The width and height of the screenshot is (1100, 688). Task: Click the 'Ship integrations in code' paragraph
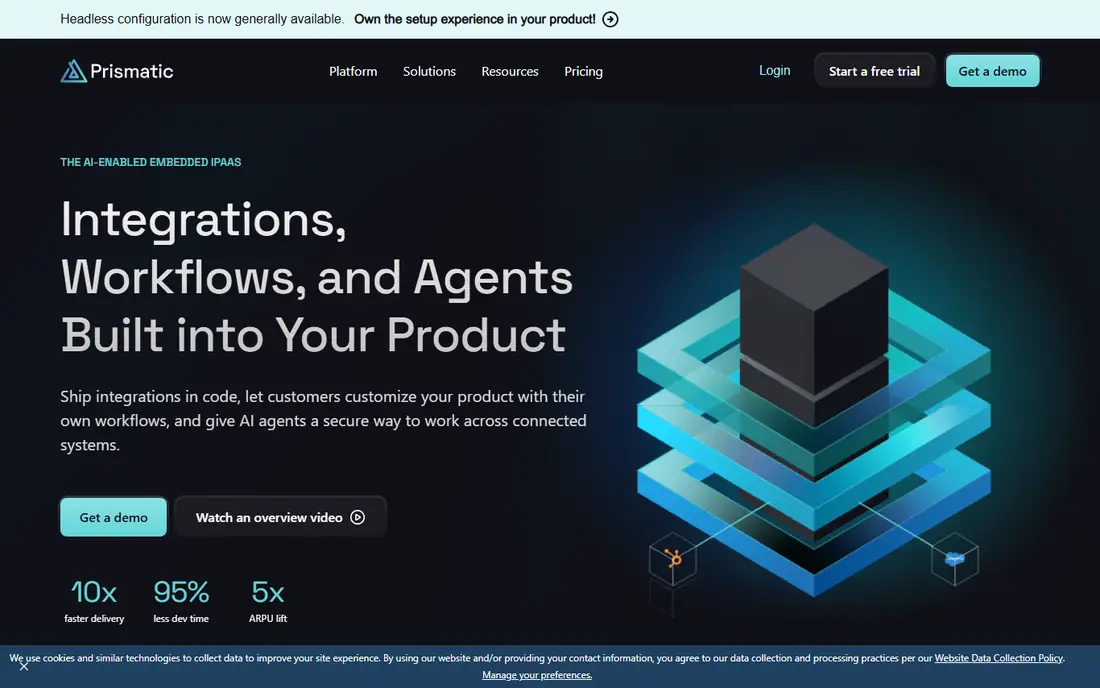pos(323,421)
